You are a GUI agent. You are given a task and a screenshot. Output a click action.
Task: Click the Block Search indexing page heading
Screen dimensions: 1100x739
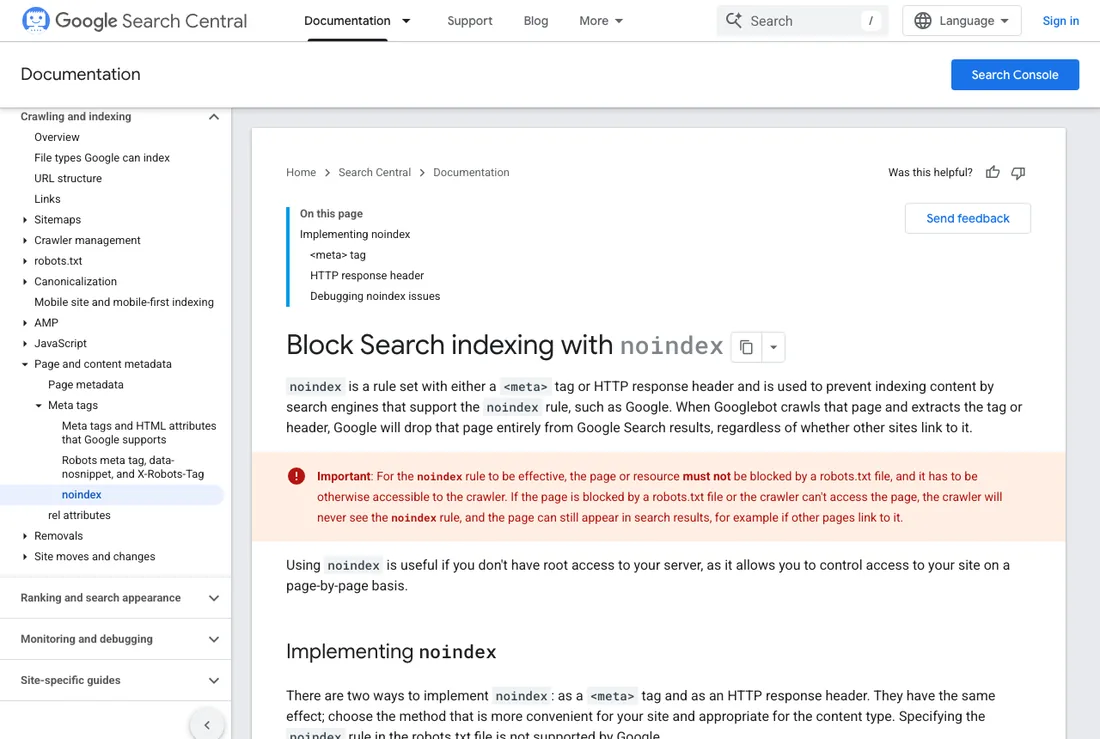point(504,345)
